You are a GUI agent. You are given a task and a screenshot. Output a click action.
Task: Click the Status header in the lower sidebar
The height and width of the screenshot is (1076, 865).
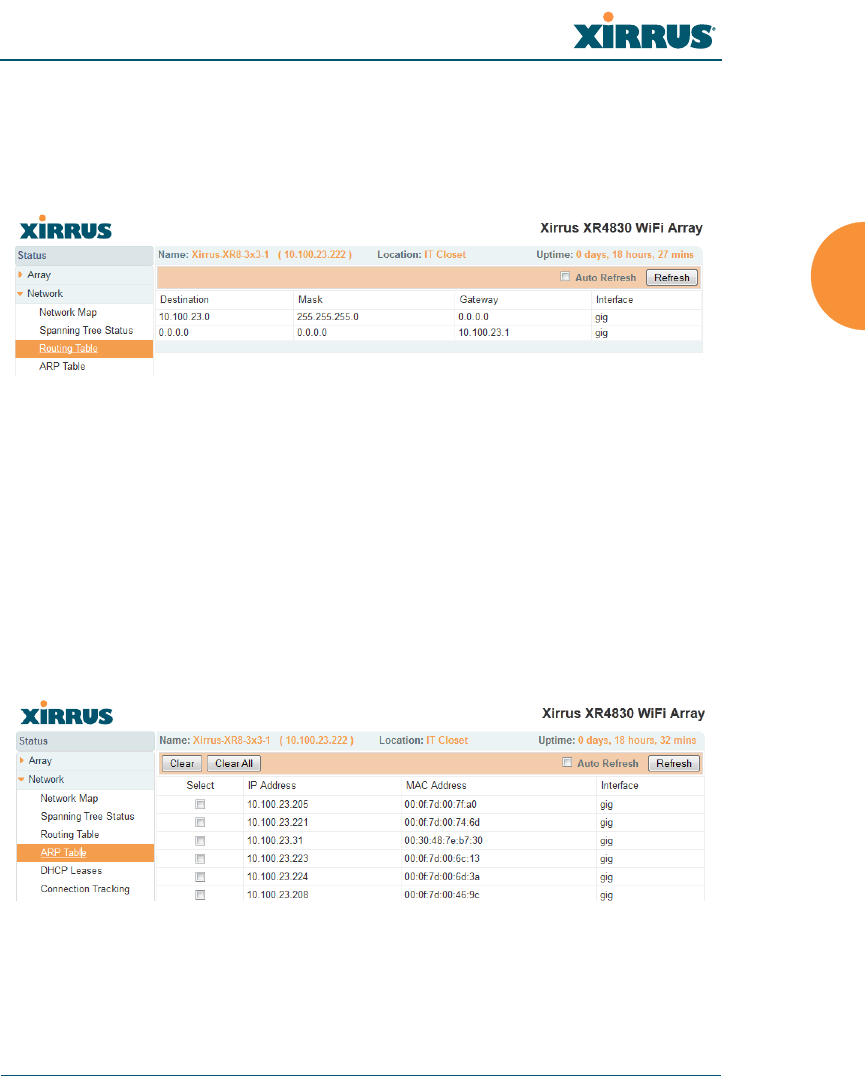86,741
